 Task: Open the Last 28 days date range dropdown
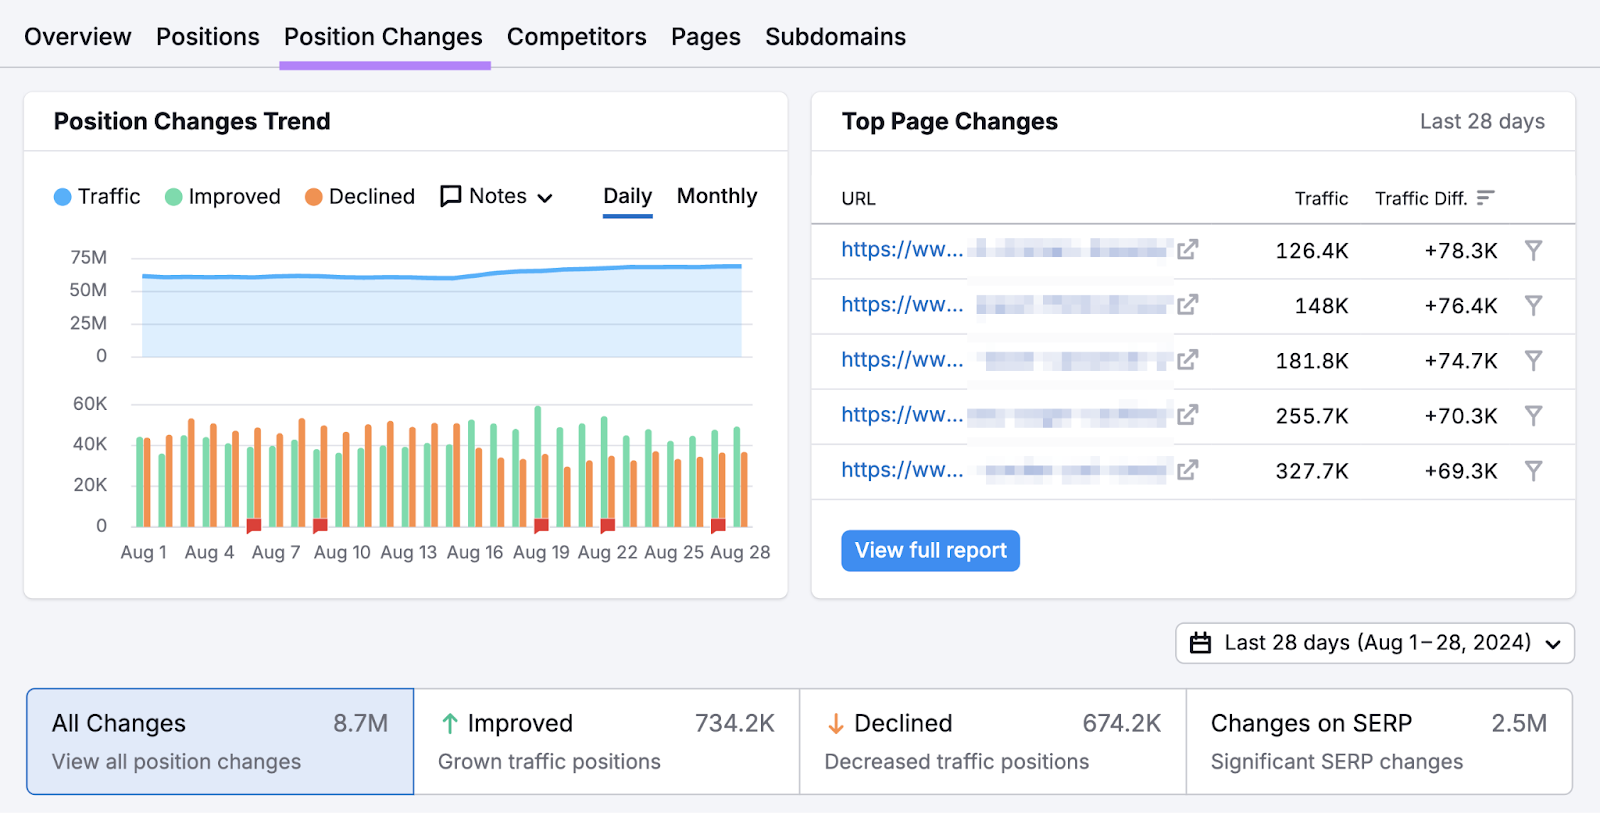pos(1375,643)
